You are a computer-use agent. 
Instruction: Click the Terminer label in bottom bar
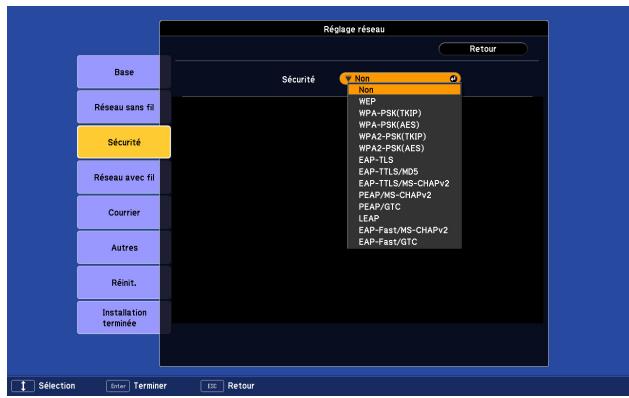coord(150,386)
